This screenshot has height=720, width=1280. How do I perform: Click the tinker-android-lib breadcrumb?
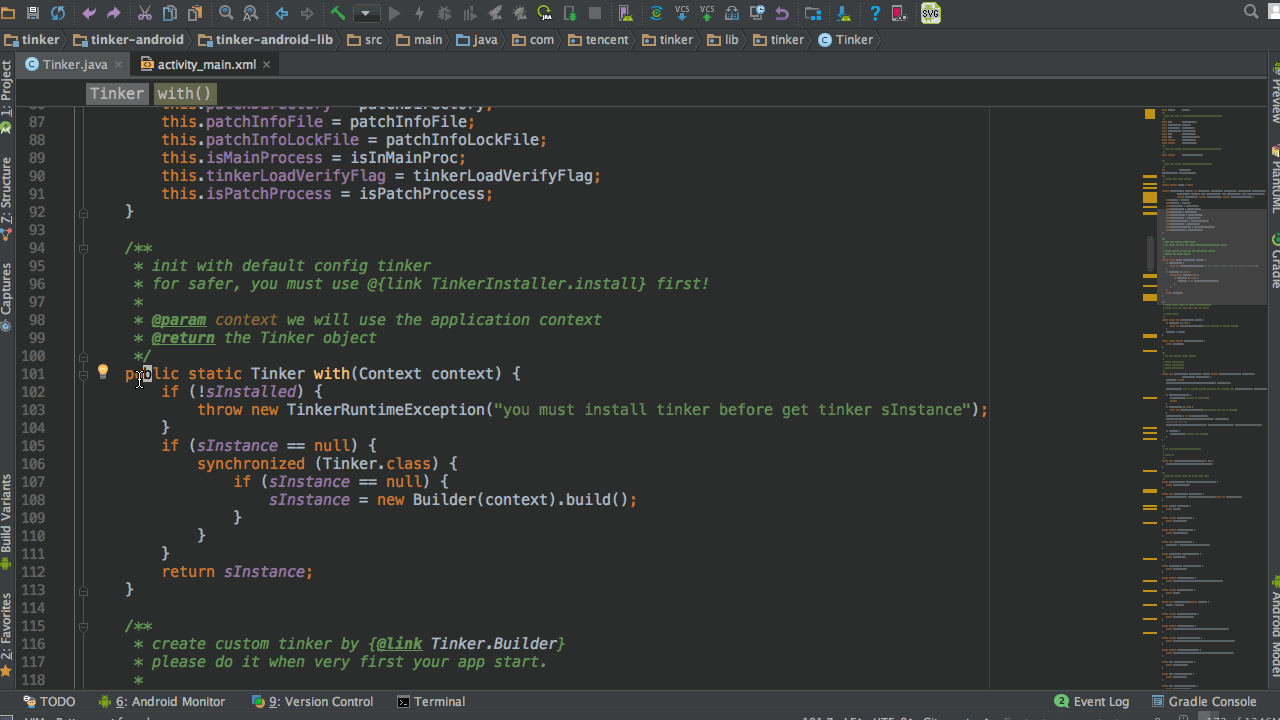coord(265,40)
